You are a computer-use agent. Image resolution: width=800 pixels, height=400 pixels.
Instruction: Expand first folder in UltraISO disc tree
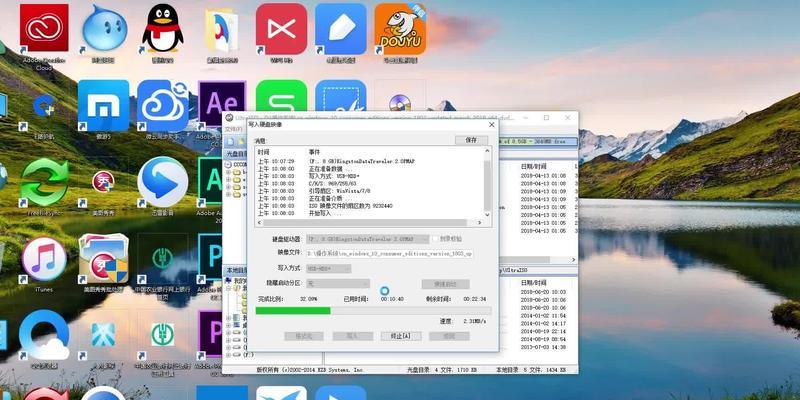(229, 172)
